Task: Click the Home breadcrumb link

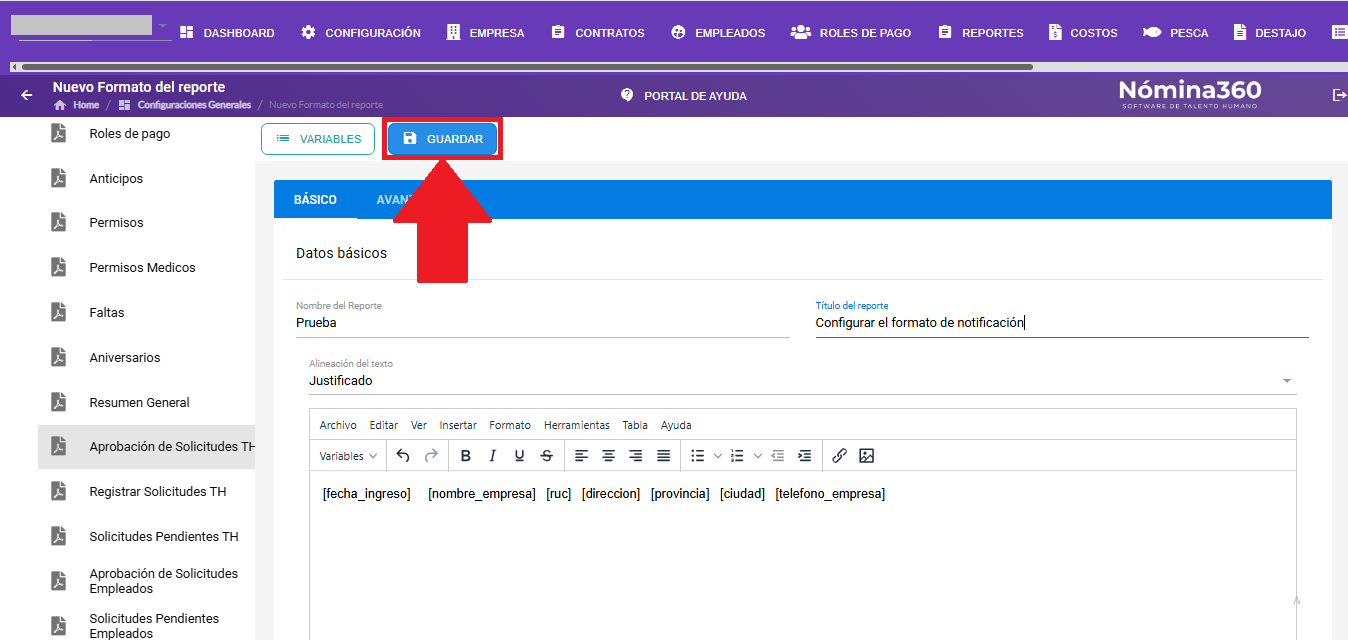Action: [x=77, y=105]
